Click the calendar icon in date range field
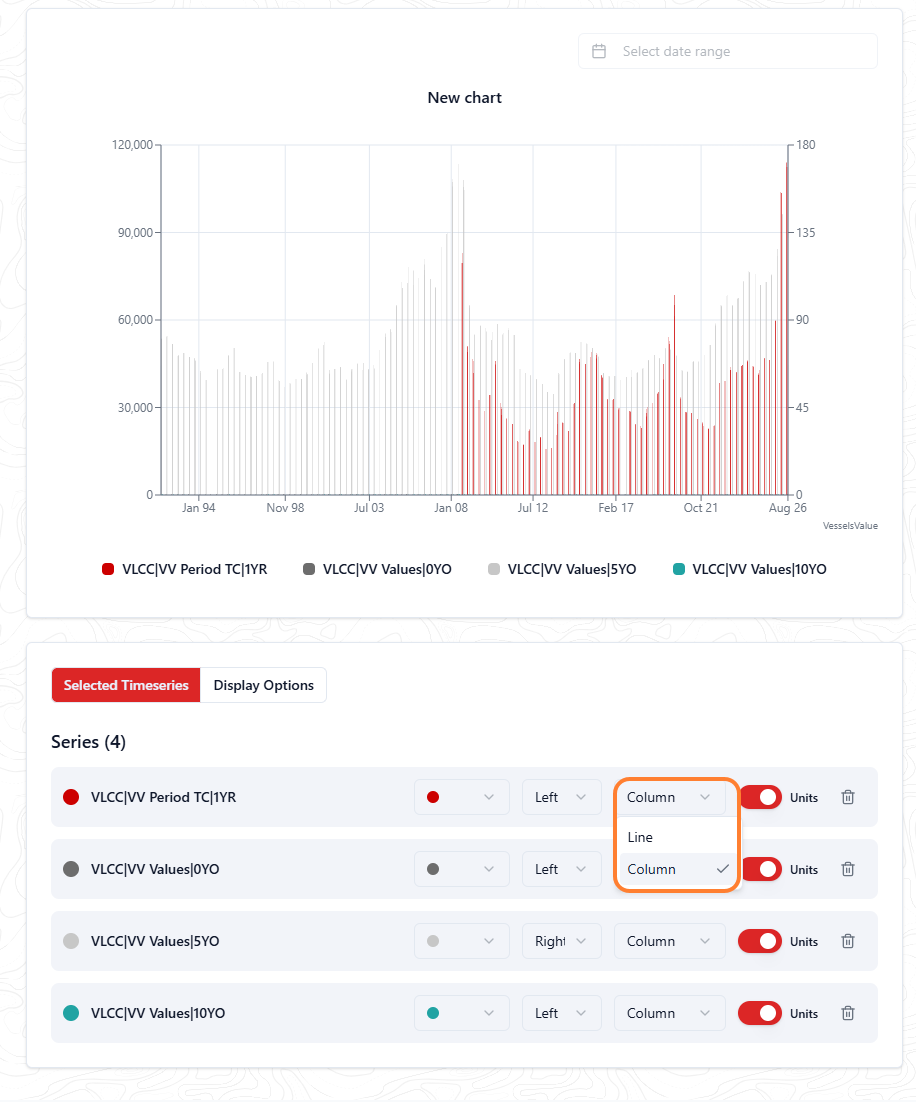The width and height of the screenshot is (916, 1102). [x=599, y=51]
